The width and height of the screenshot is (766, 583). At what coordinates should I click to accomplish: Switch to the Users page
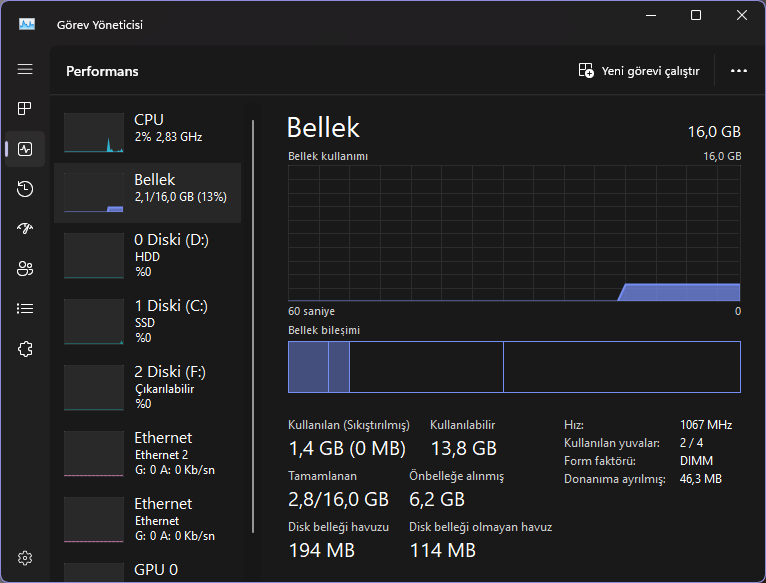[25, 269]
